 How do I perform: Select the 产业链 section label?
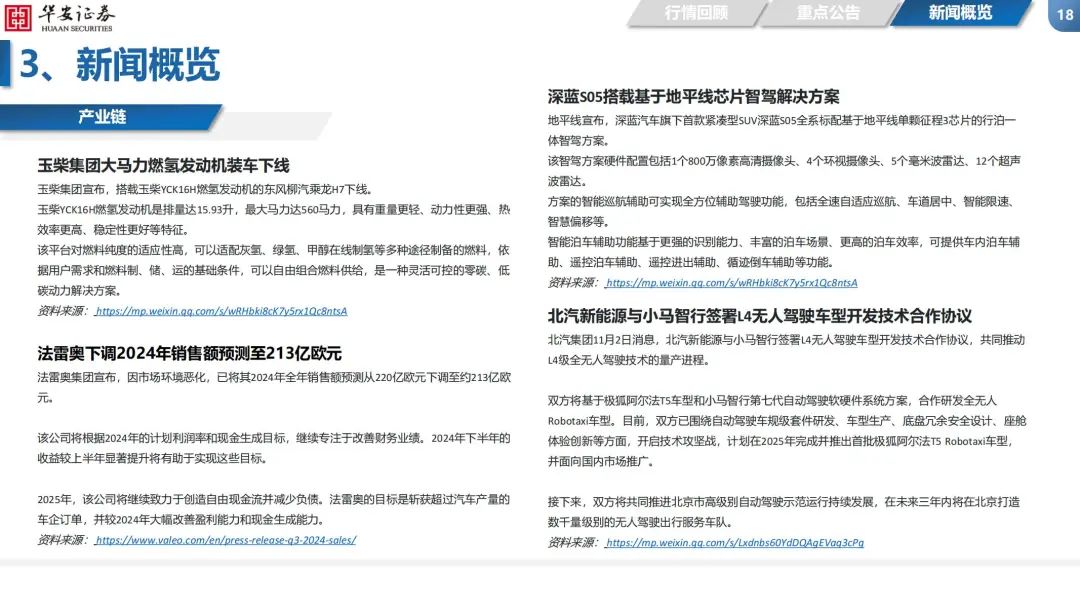(x=102, y=117)
